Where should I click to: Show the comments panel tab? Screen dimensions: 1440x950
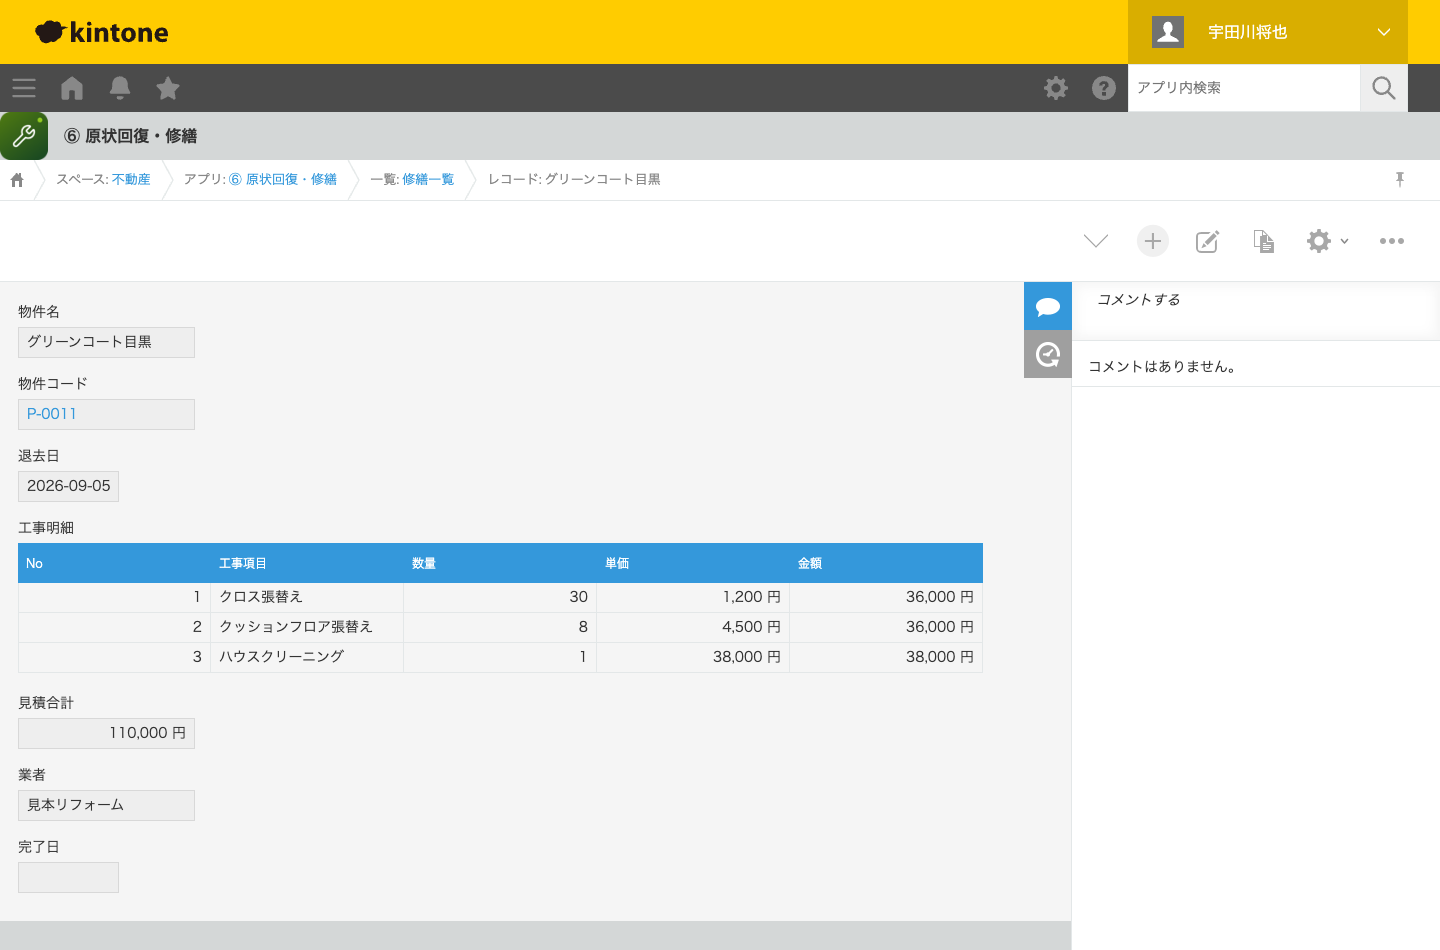pos(1048,306)
